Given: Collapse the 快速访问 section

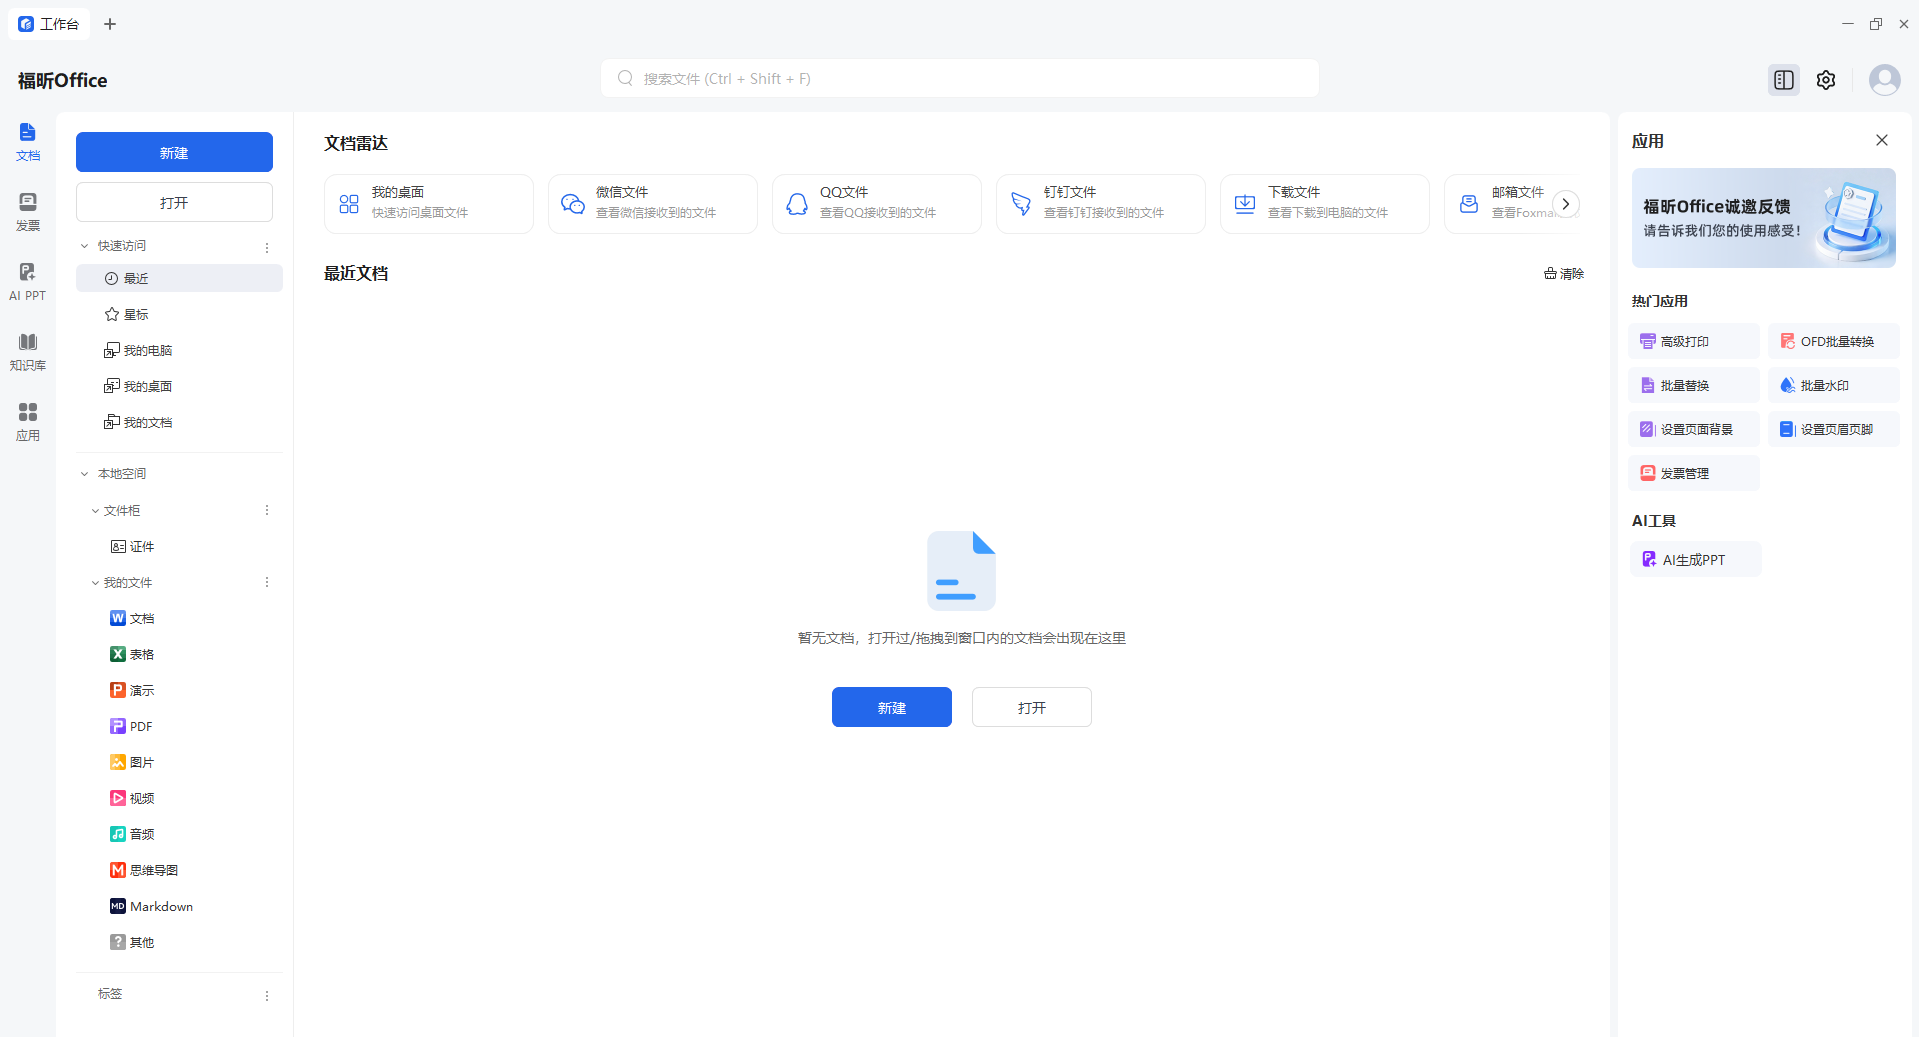Looking at the screenshot, I should click(85, 246).
